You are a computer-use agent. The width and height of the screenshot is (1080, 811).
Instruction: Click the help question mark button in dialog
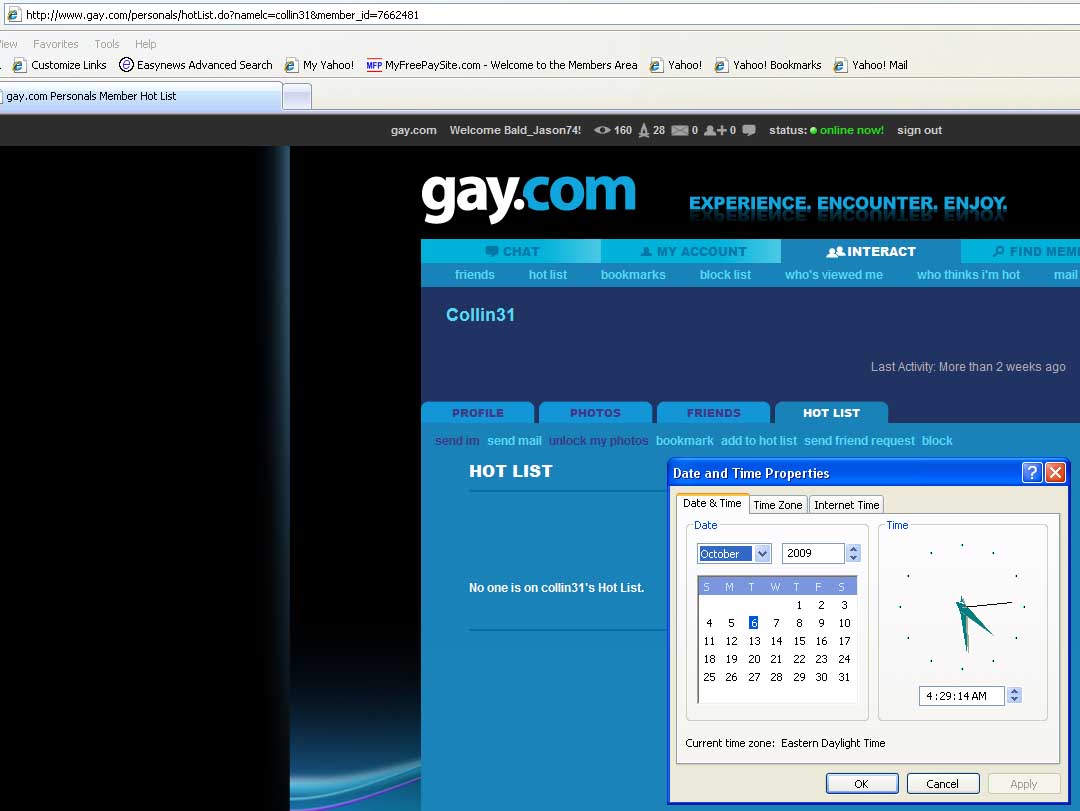point(1032,473)
